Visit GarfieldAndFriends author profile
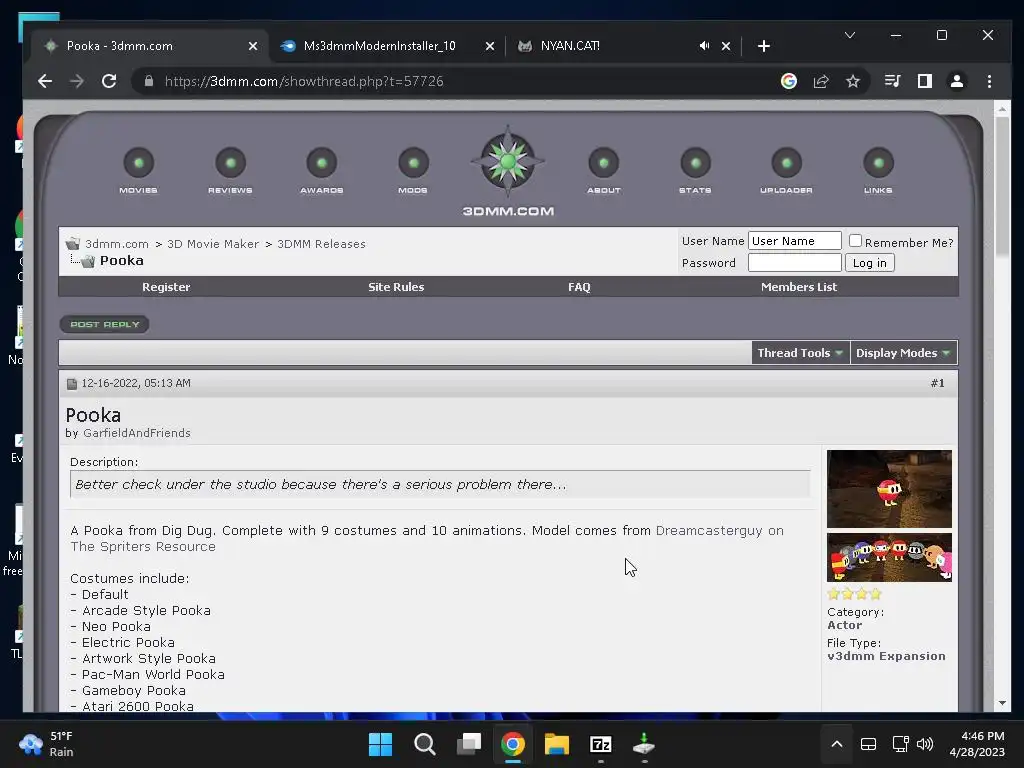Image resolution: width=1024 pixels, height=768 pixels. click(136, 433)
